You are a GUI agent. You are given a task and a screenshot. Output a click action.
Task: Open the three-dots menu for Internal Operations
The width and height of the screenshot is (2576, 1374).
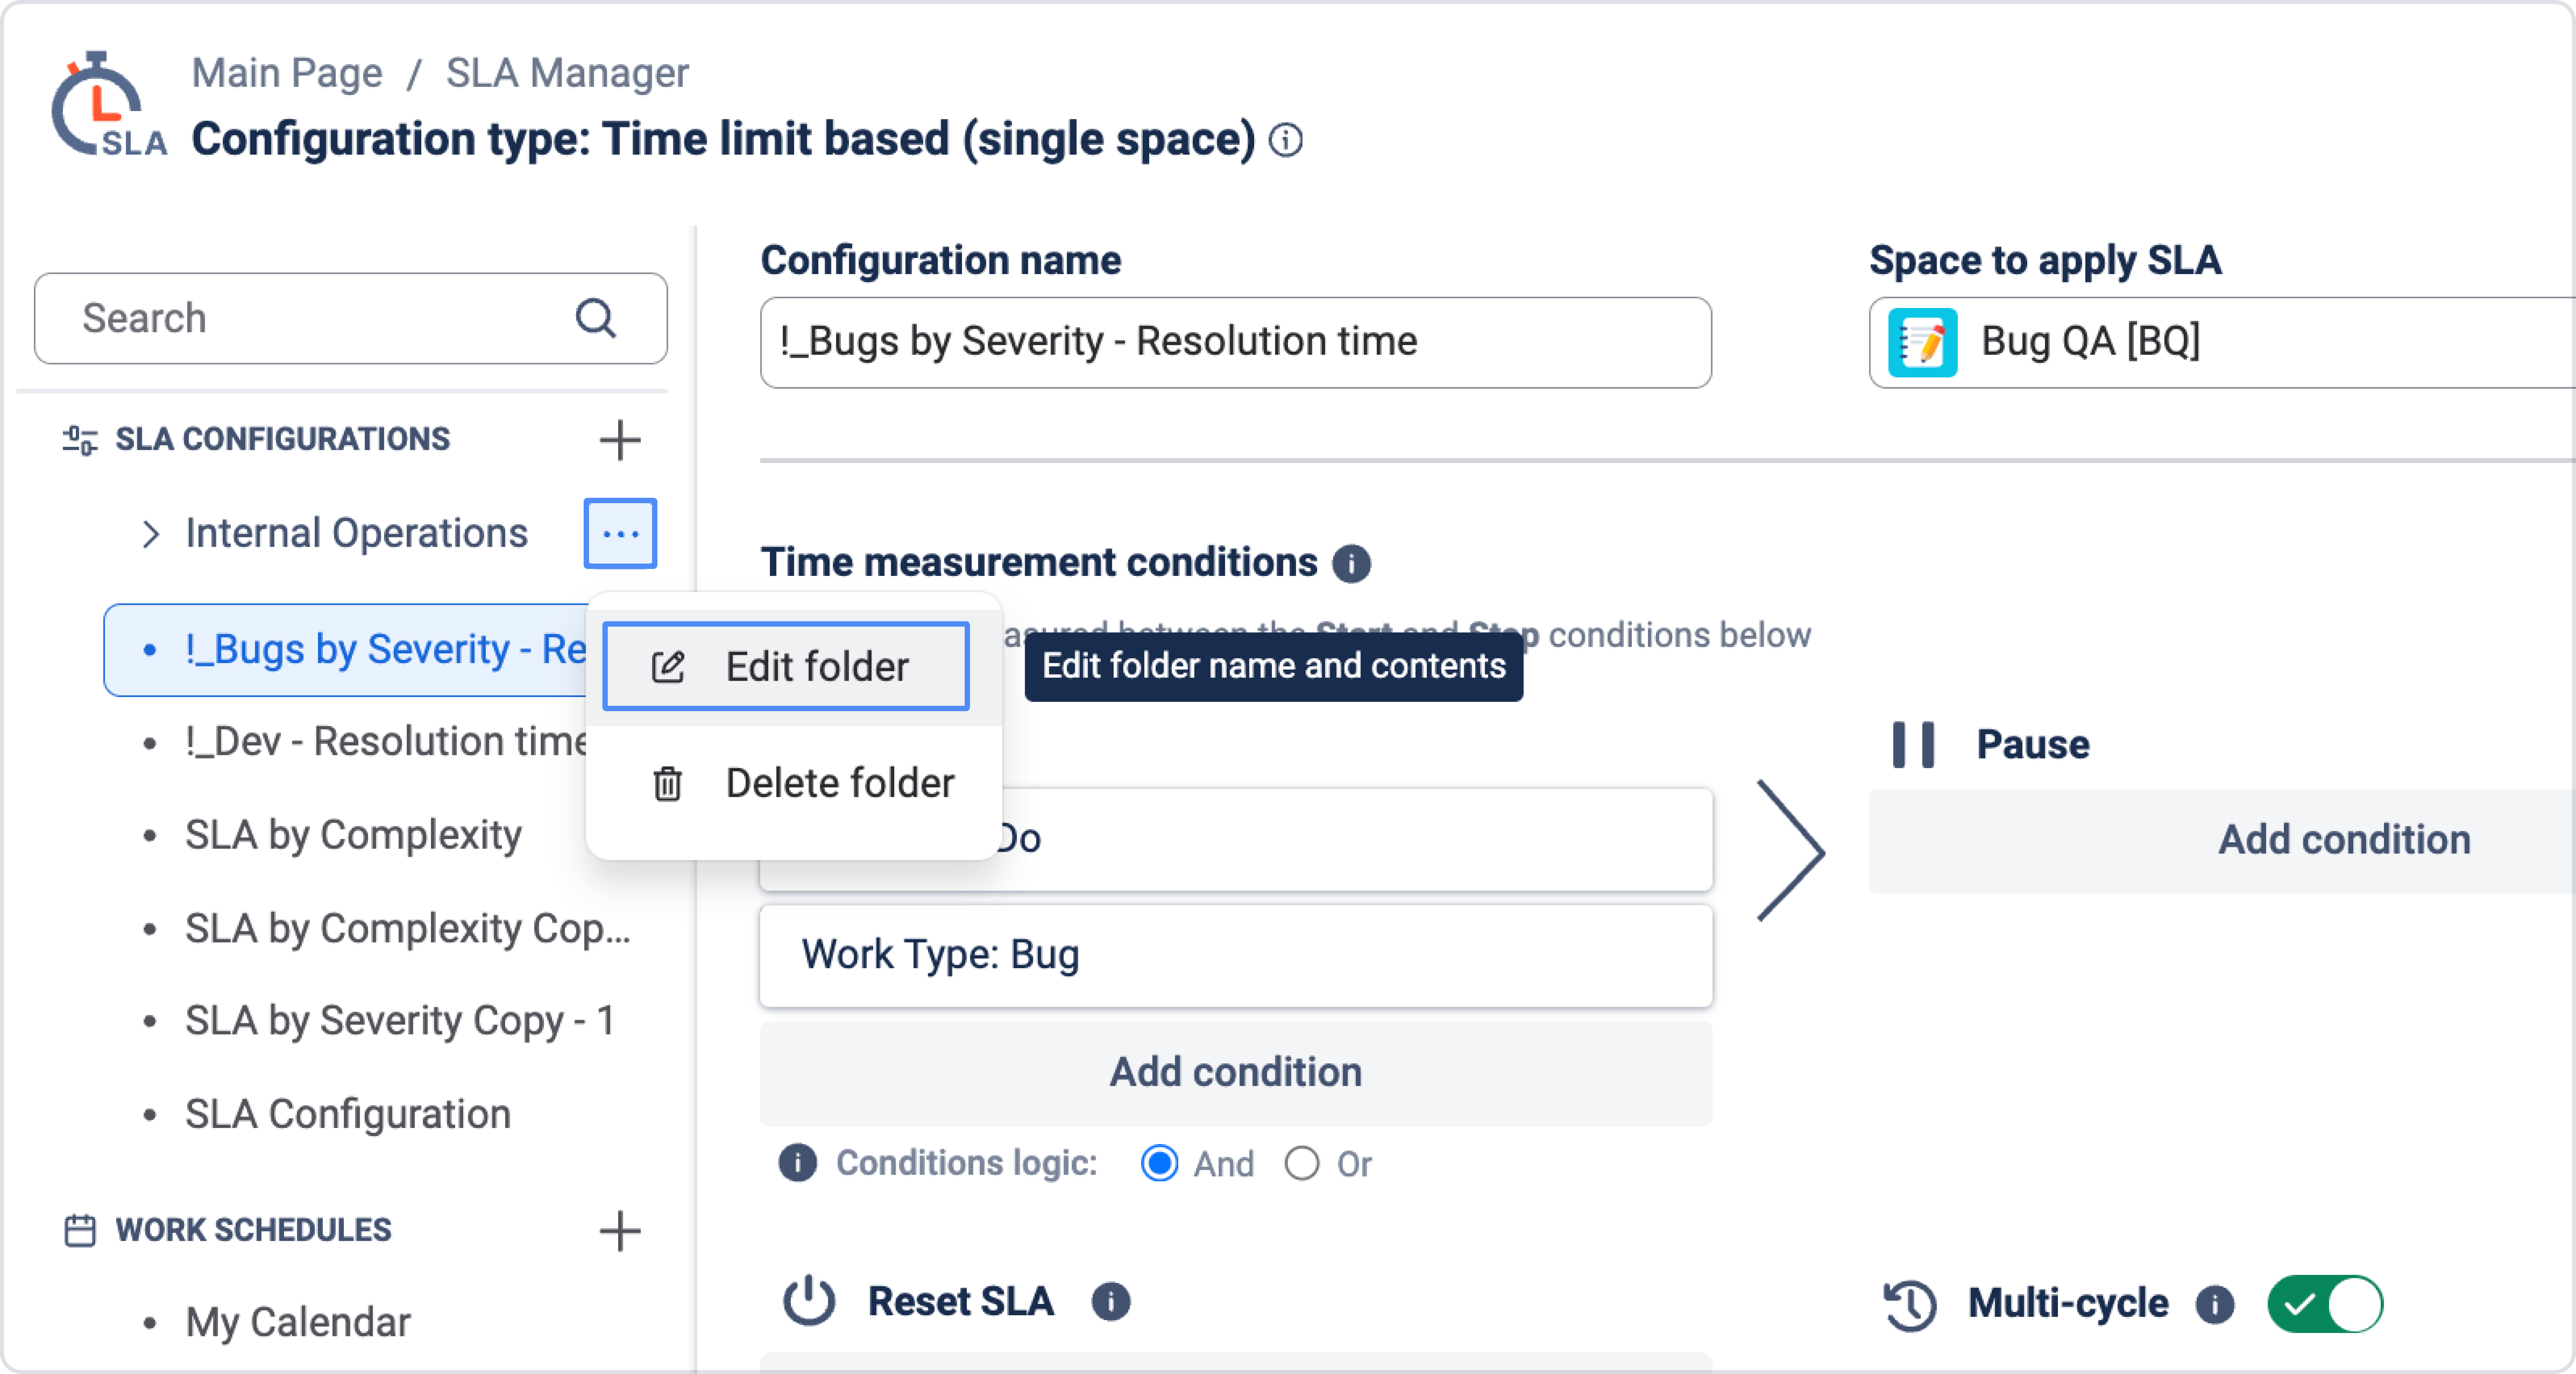pos(620,533)
